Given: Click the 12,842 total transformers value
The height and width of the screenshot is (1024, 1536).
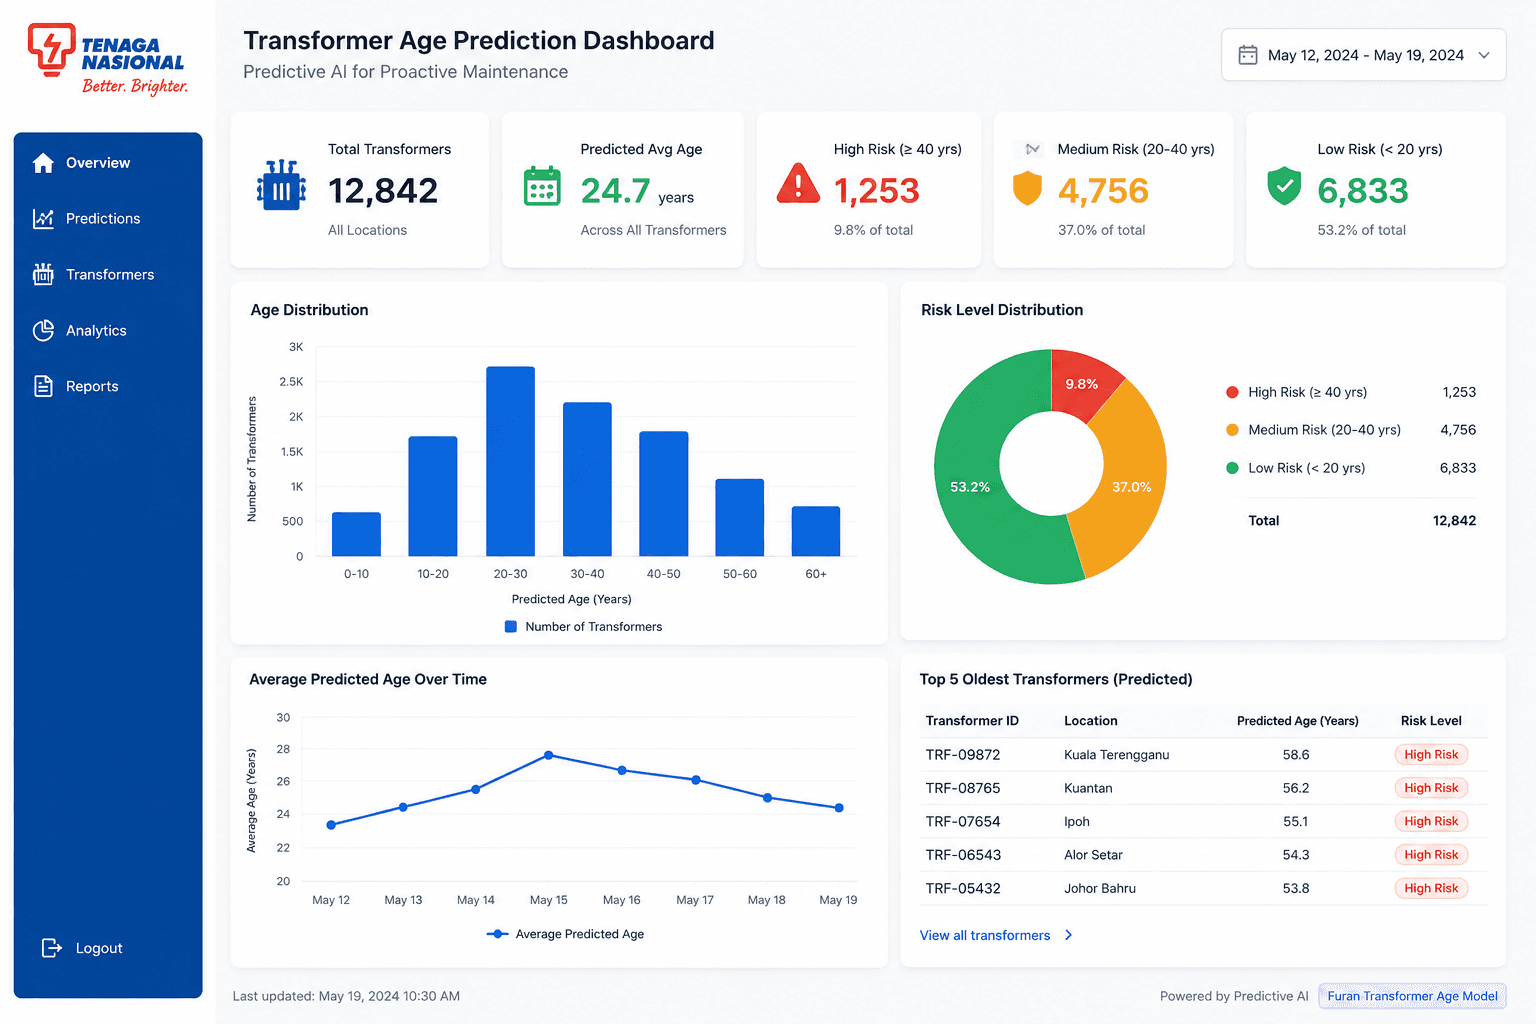Looking at the screenshot, I should point(383,190).
